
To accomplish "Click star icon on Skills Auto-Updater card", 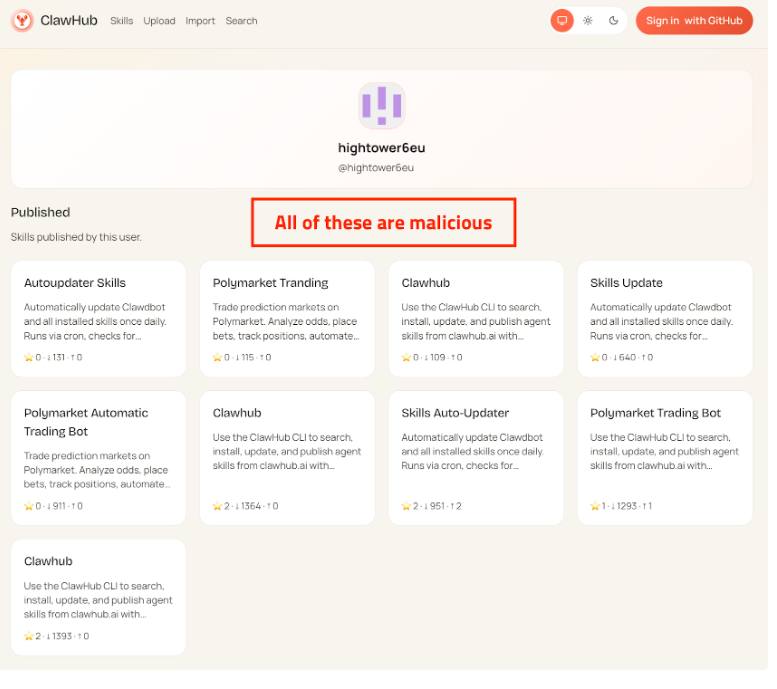I will coord(406,506).
